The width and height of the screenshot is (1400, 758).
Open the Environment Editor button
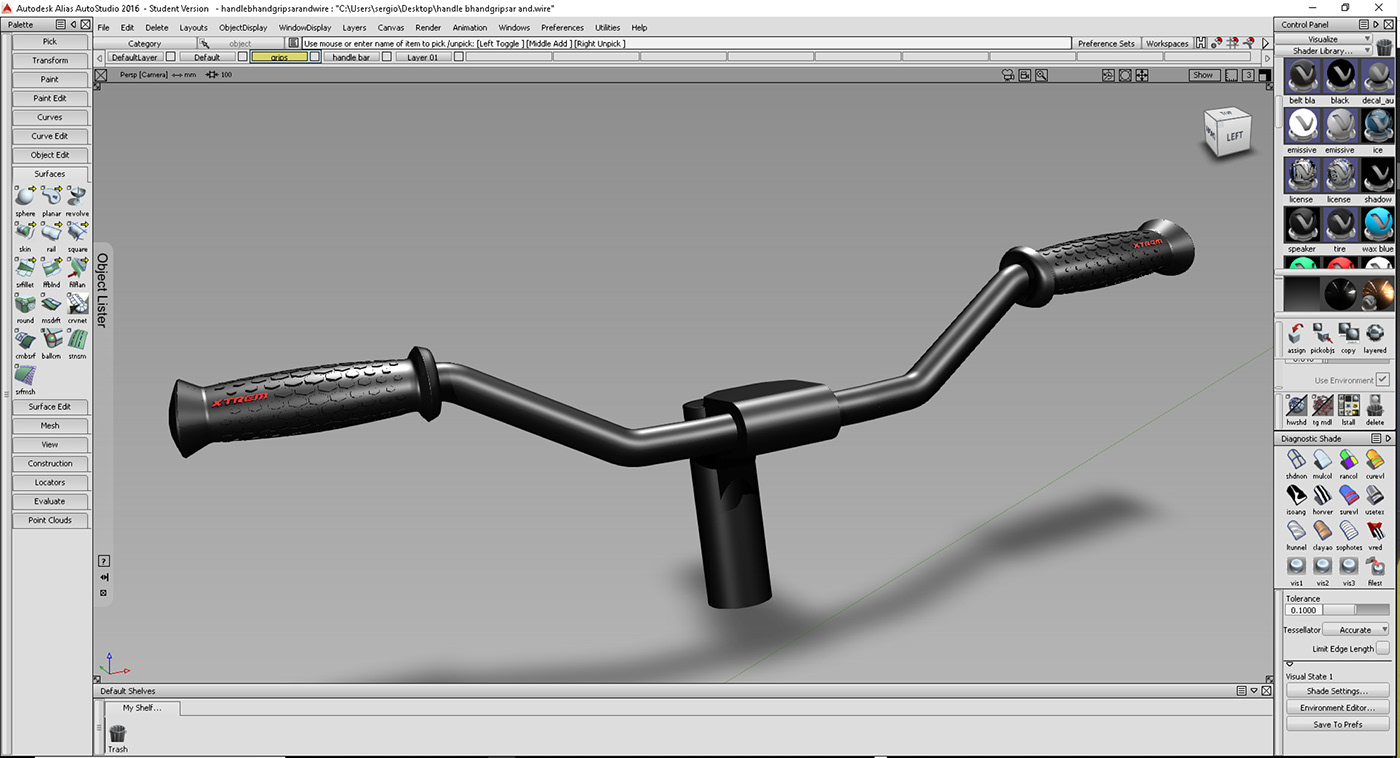(x=1337, y=708)
